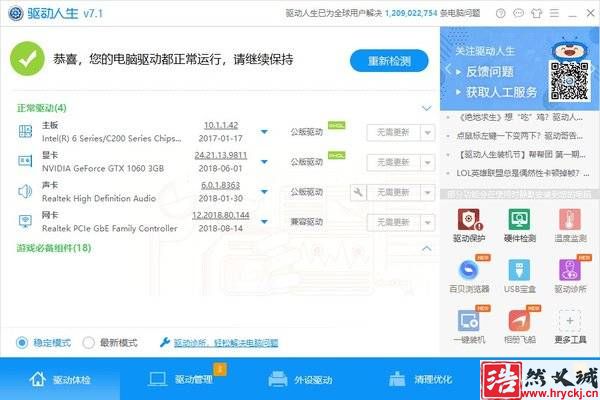Click audio version 6.0.1.8363

point(221,185)
